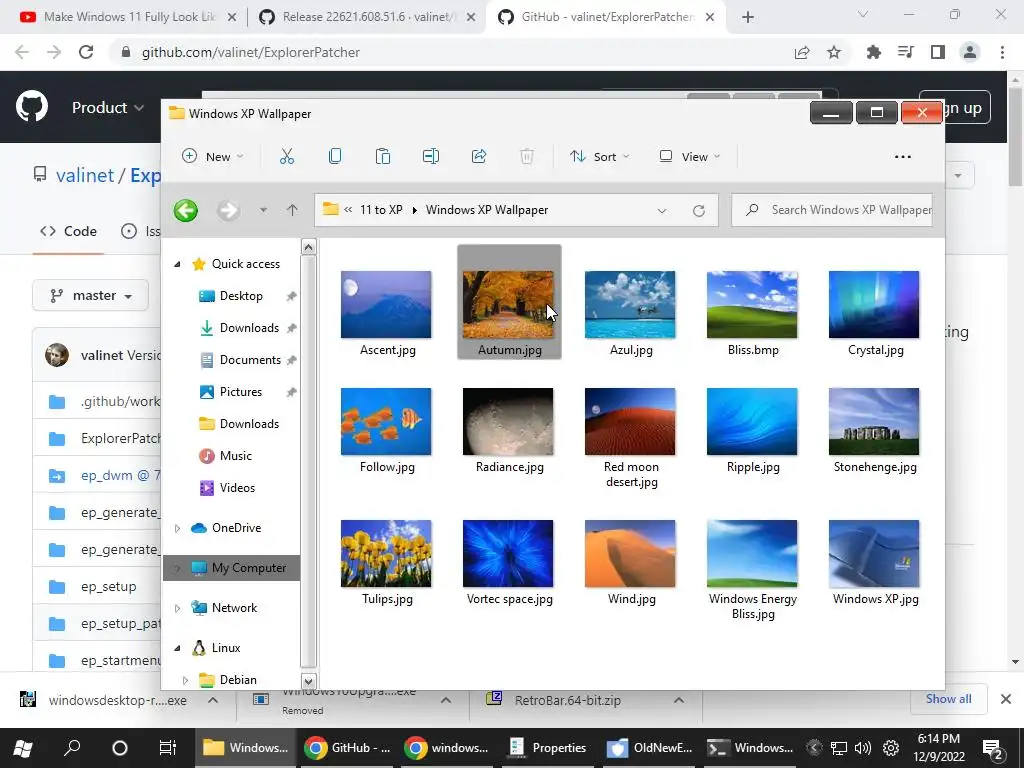Screen dimensions: 1024x768
Task: Open taskbar Search magnifier icon
Action: coord(72,748)
